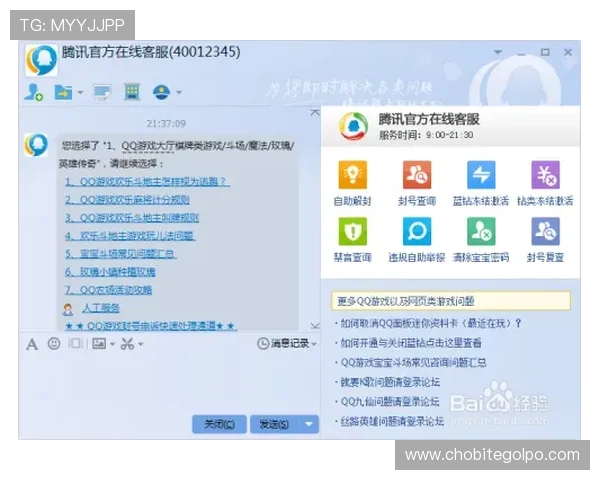Viewport: 600px width, 480px height.
Task: Click the green application grid icon
Action: click(x=132, y=92)
